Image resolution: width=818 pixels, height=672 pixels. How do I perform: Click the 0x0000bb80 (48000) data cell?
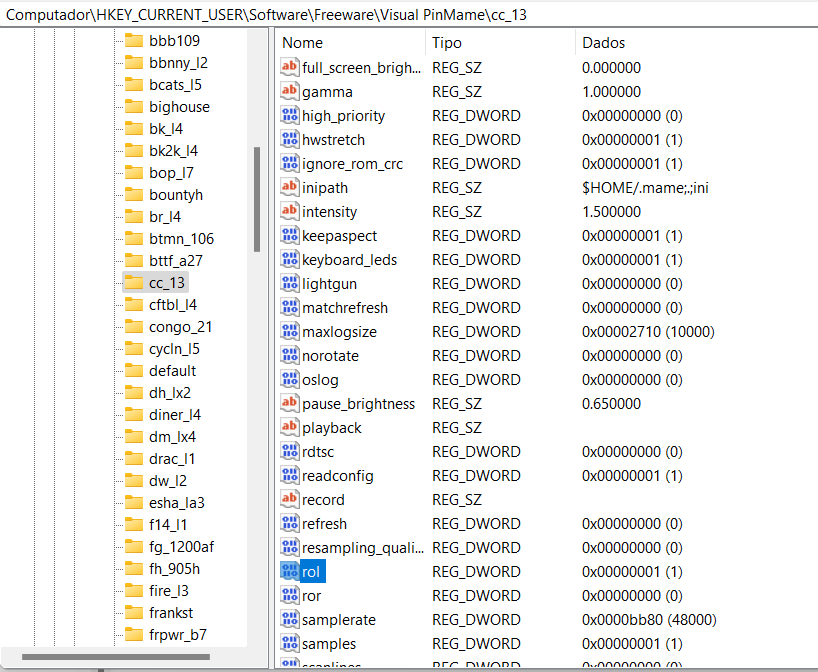click(x=649, y=620)
